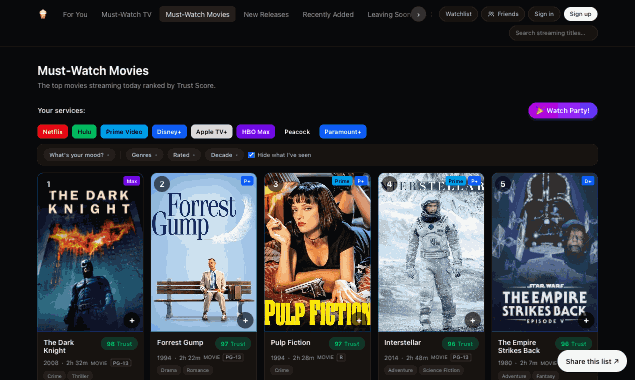Open the Friends button
Image resolution: width=635 pixels, height=380 pixels.
503,14
